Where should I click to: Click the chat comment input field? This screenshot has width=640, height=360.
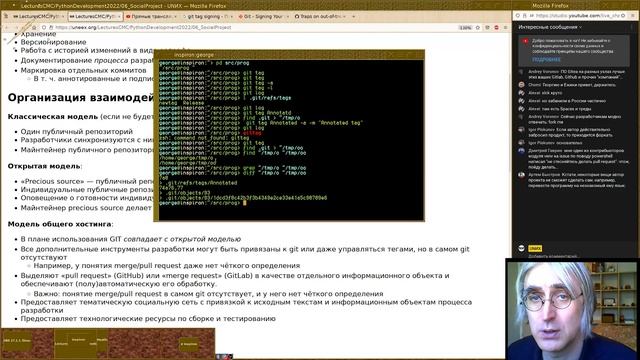[553, 256]
